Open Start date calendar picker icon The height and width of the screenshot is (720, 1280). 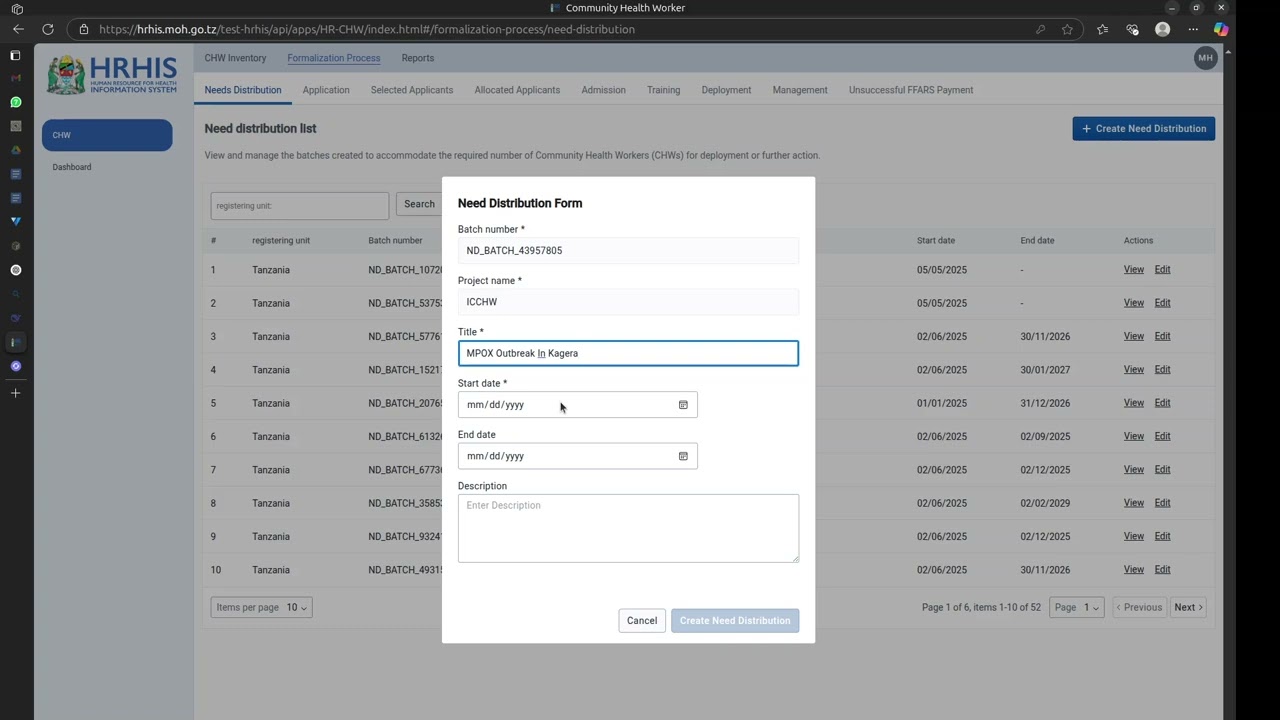click(683, 405)
